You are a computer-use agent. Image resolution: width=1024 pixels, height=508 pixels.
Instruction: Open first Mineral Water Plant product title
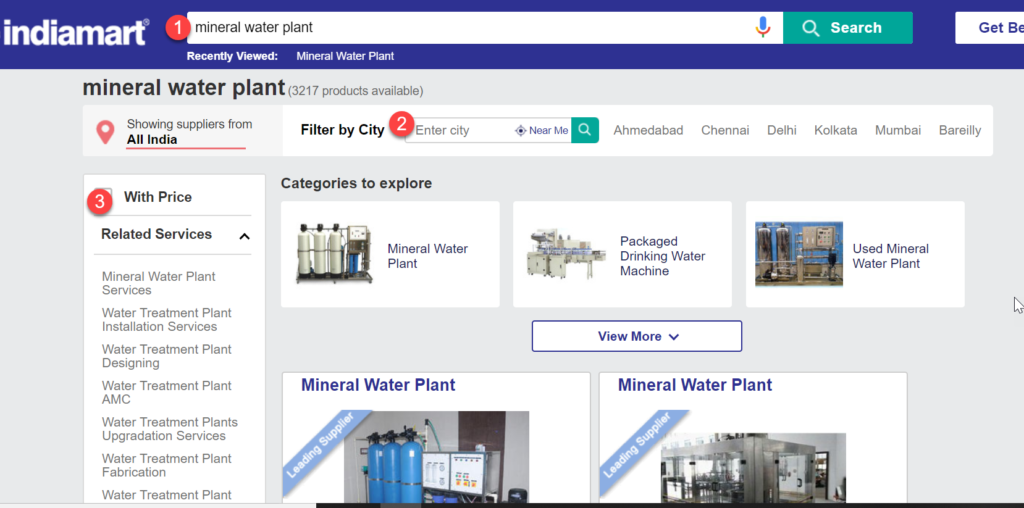pyautogui.click(x=378, y=385)
